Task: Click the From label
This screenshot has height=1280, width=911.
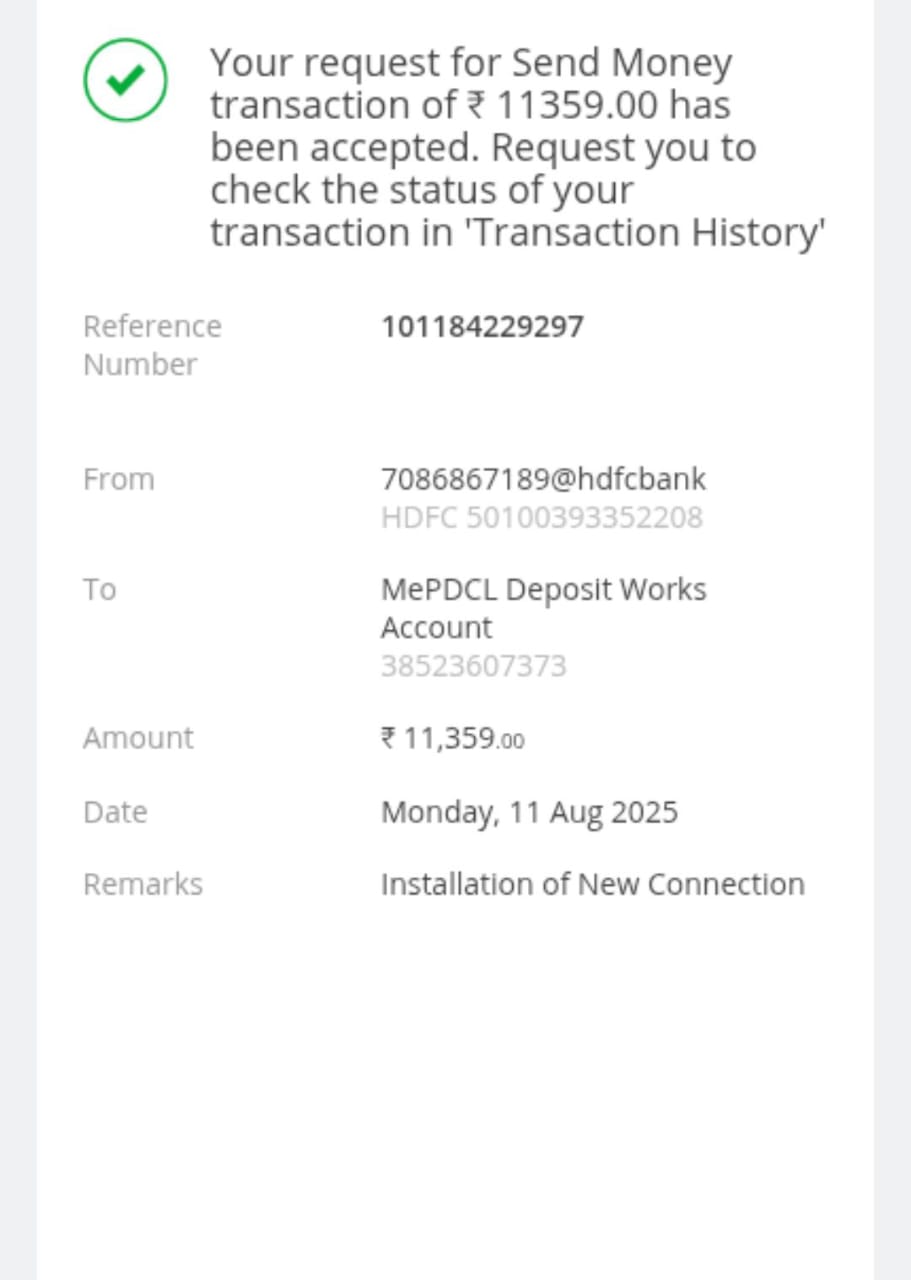Action: tap(119, 480)
